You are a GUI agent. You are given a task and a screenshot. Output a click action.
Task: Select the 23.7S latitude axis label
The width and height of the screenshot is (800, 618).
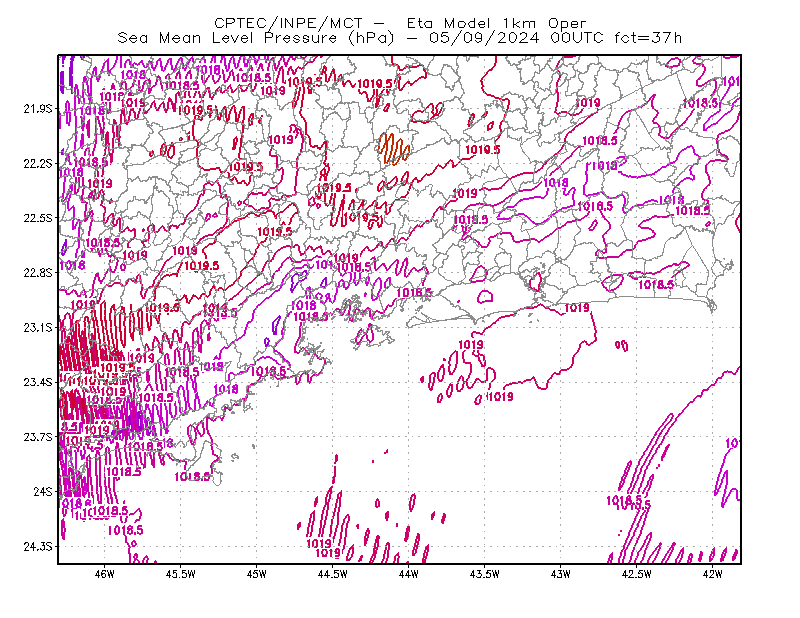click(38, 437)
